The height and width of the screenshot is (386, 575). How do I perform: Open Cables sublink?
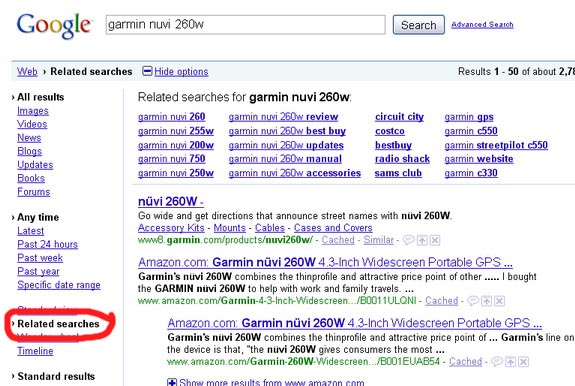coord(270,228)
